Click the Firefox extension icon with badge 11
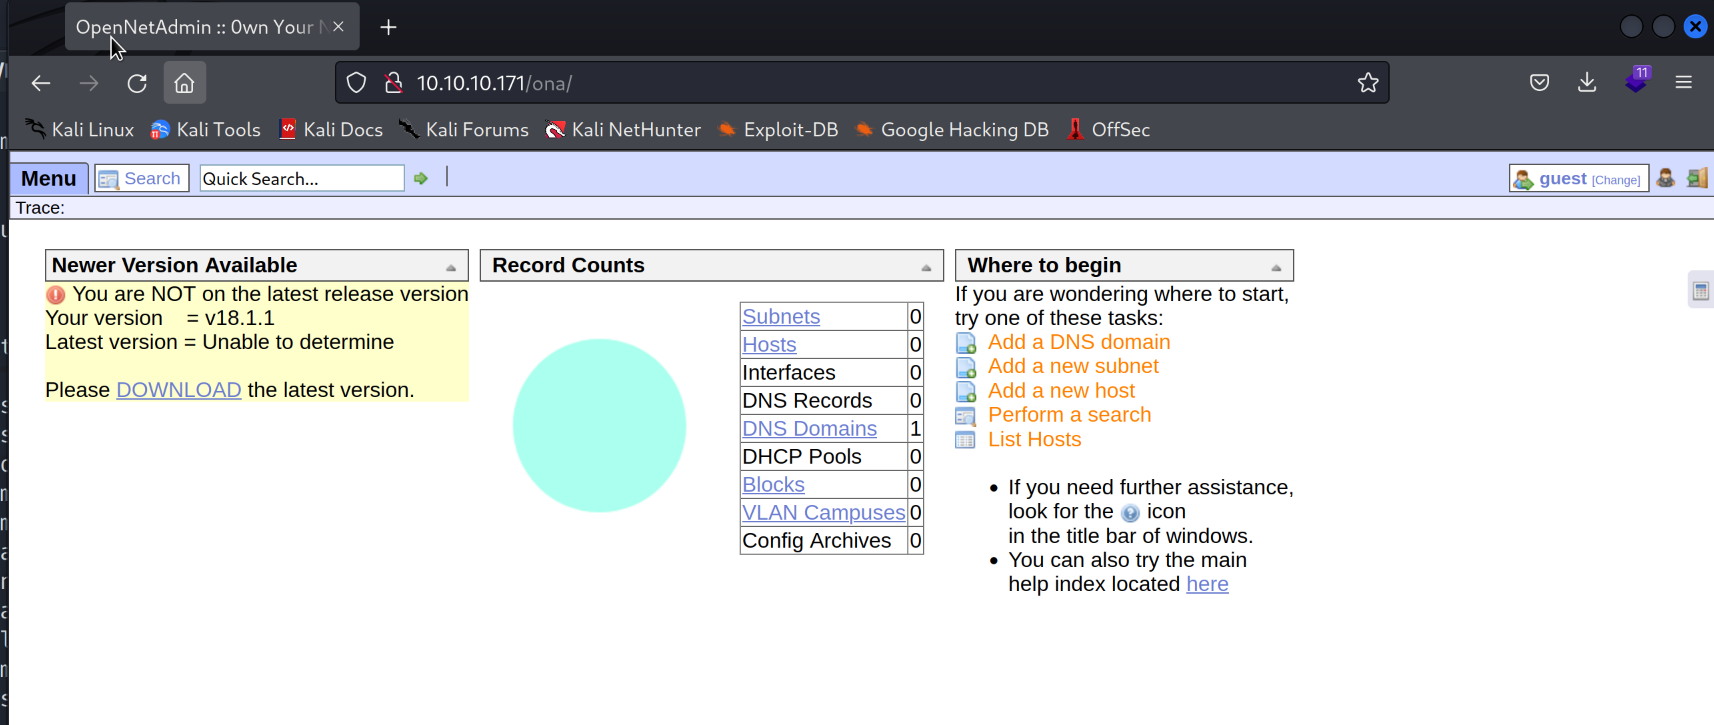The image size is (1714, 725). (1637, 82)
